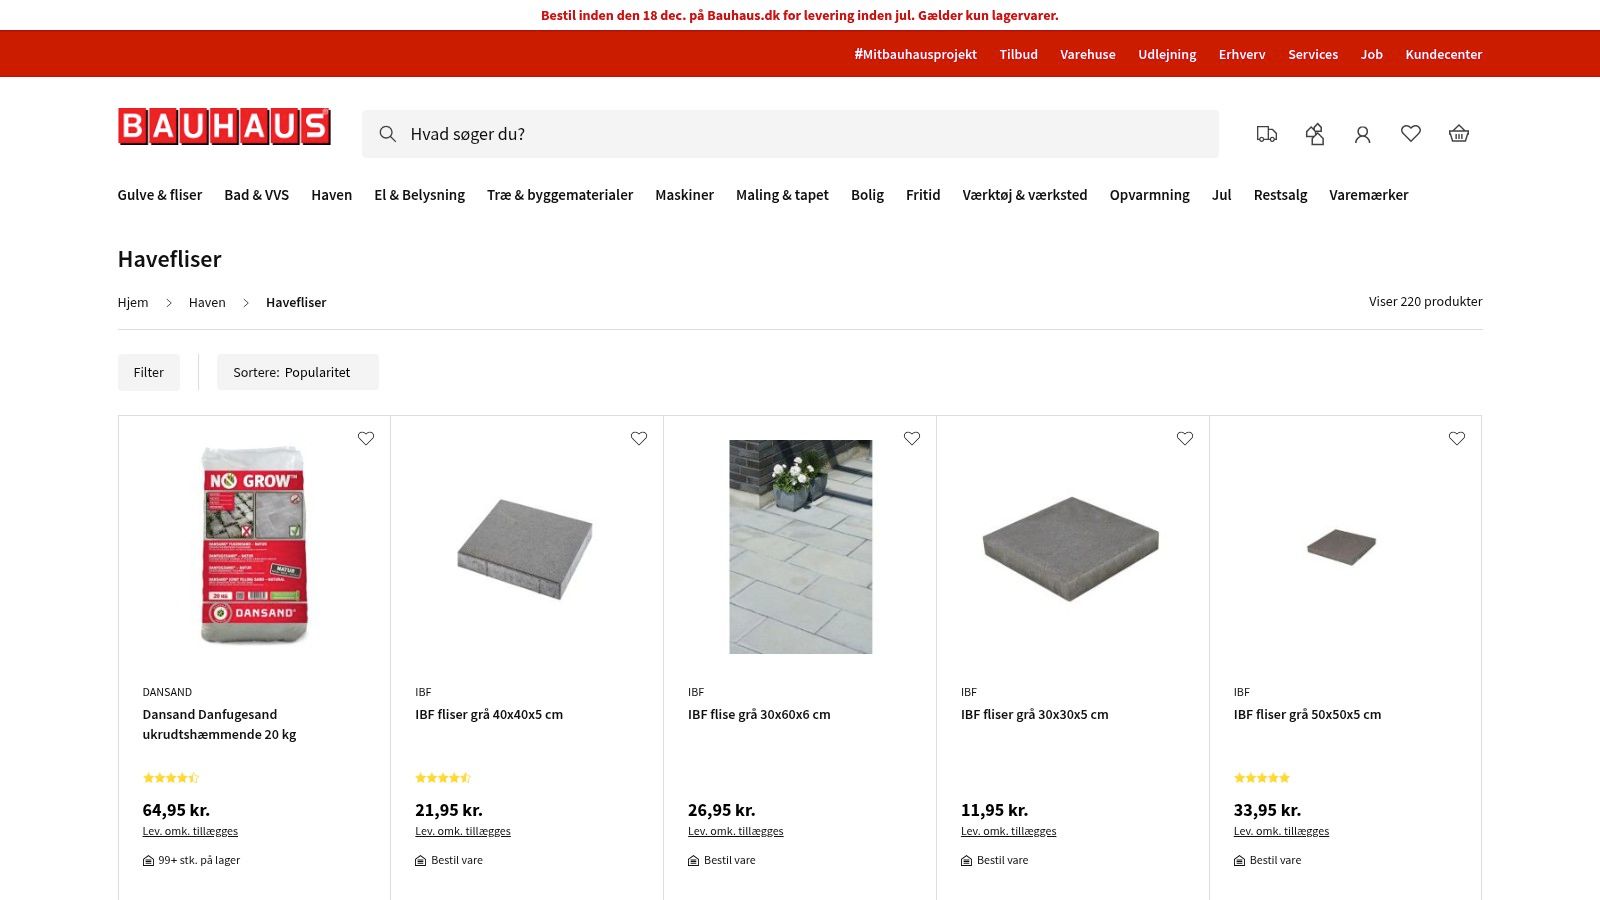Open IBF 30x60x6 patio image
The width and height of the screenshot is (1600, 900).
tap(800, 547)
